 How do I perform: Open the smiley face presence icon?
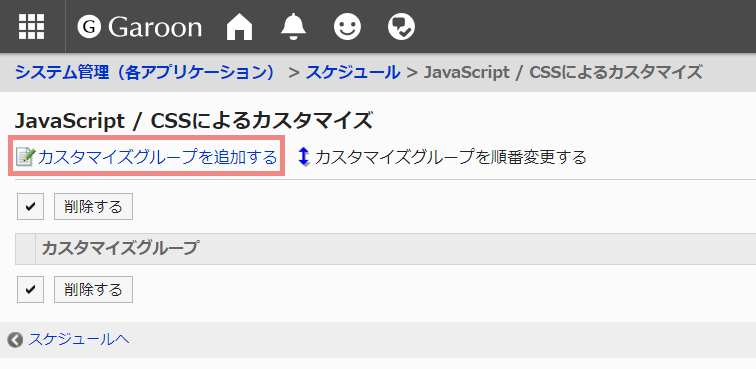[347, 27]
